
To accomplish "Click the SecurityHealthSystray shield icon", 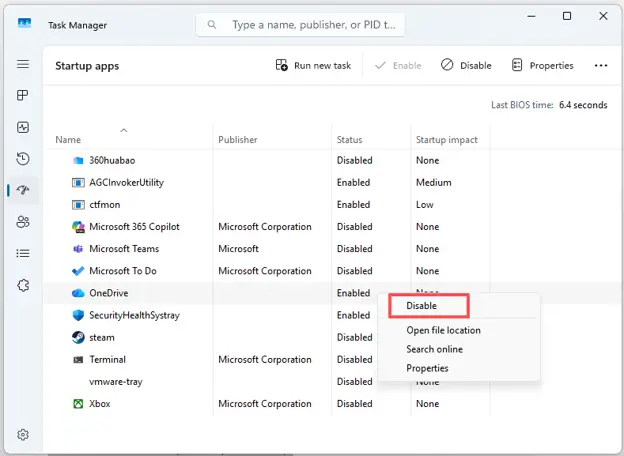I will pos(78,316).
